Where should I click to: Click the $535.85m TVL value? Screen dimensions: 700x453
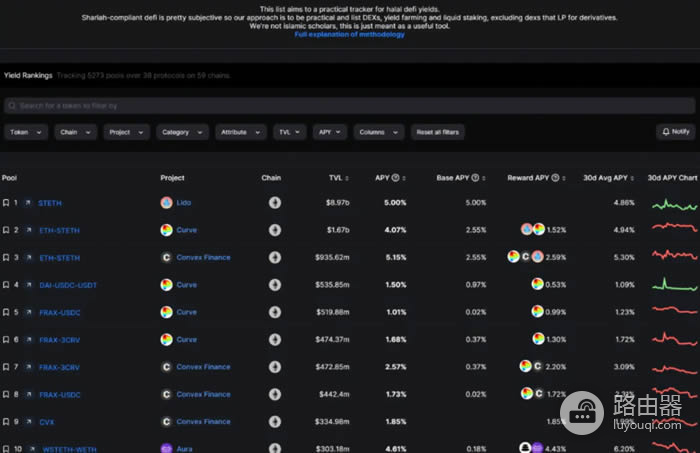click(332, 285)
